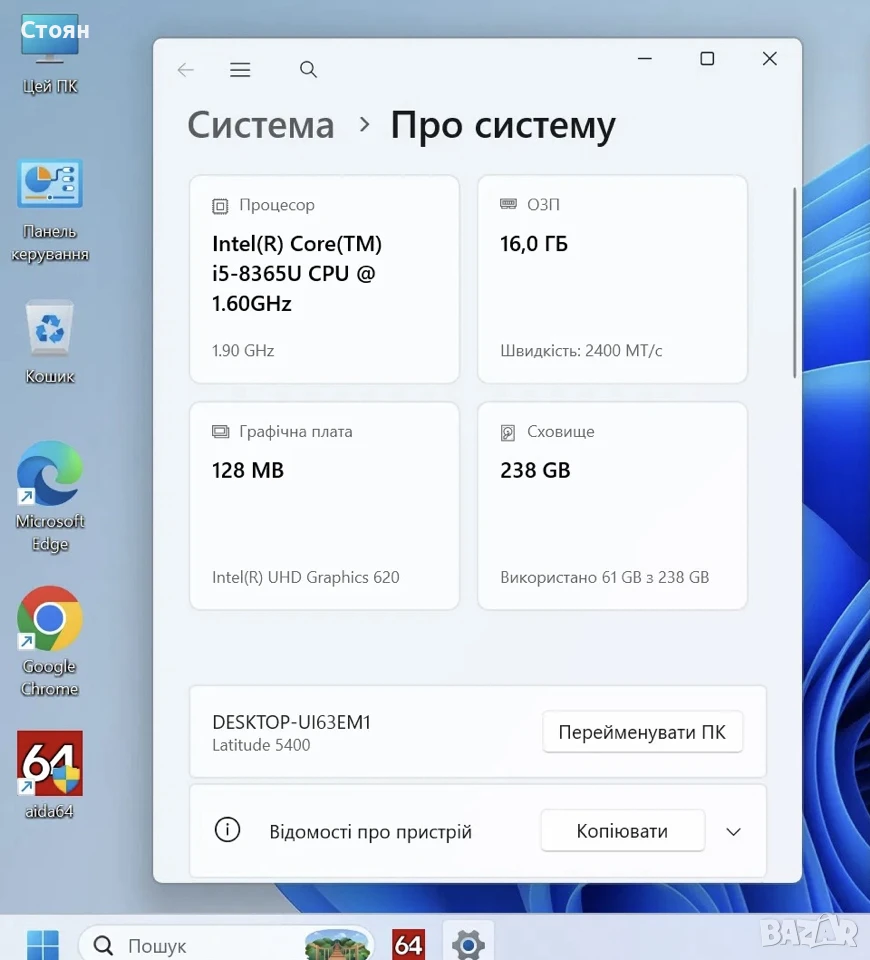
Task: Click the landscape picture in the search box
Action: 337,944
